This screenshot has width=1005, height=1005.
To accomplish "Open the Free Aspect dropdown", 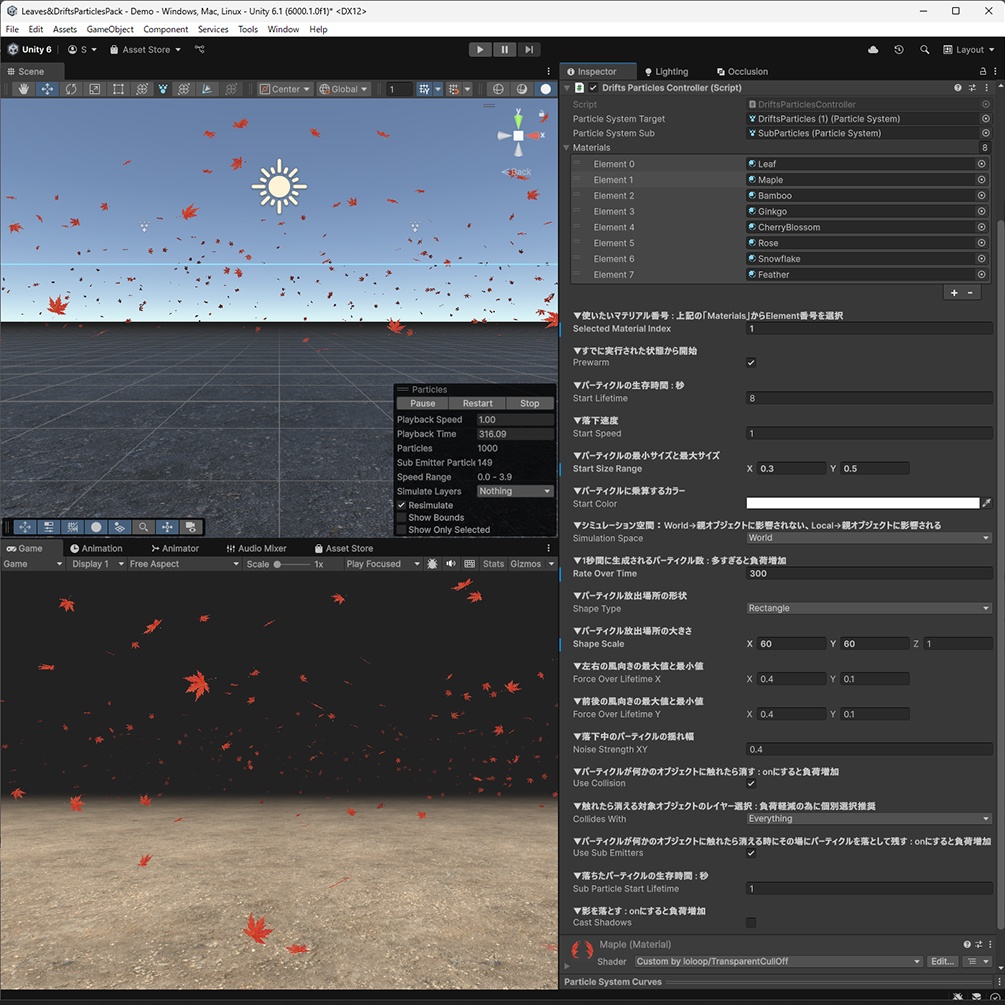I will 184,564.
